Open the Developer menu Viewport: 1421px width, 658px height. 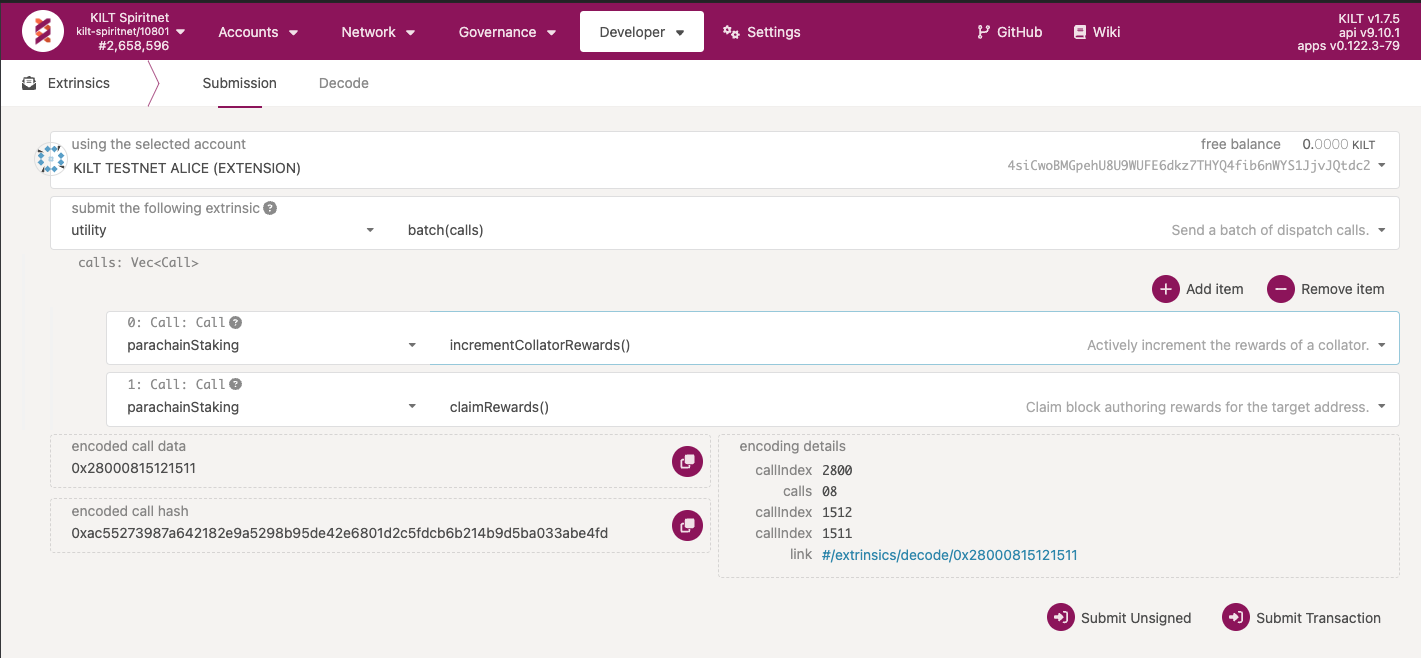(x=642, y=32)
